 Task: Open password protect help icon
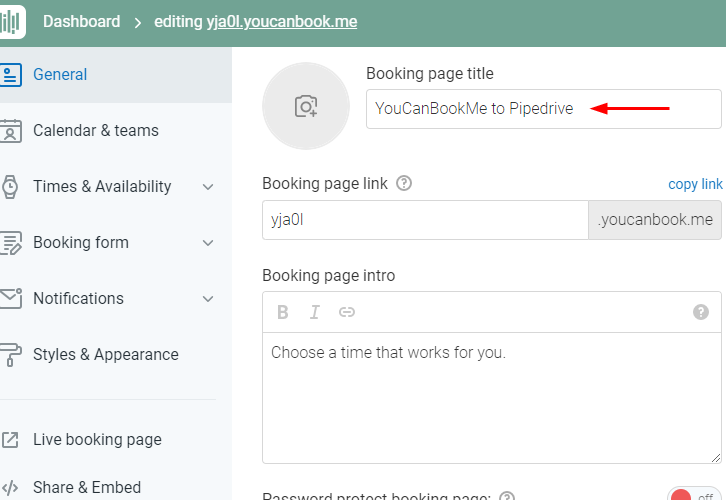[507, 496]
